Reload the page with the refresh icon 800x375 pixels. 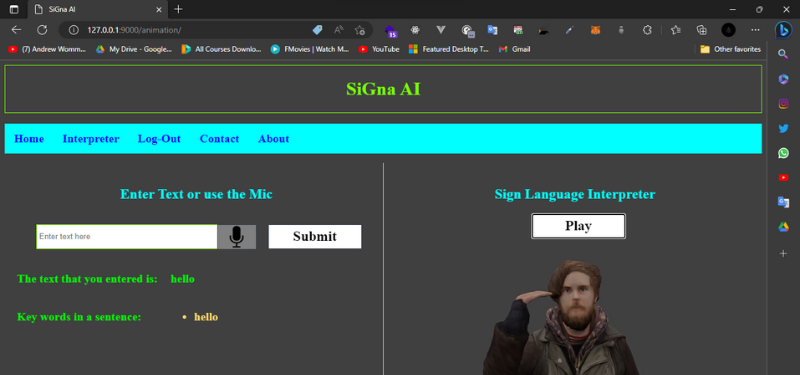42,30
